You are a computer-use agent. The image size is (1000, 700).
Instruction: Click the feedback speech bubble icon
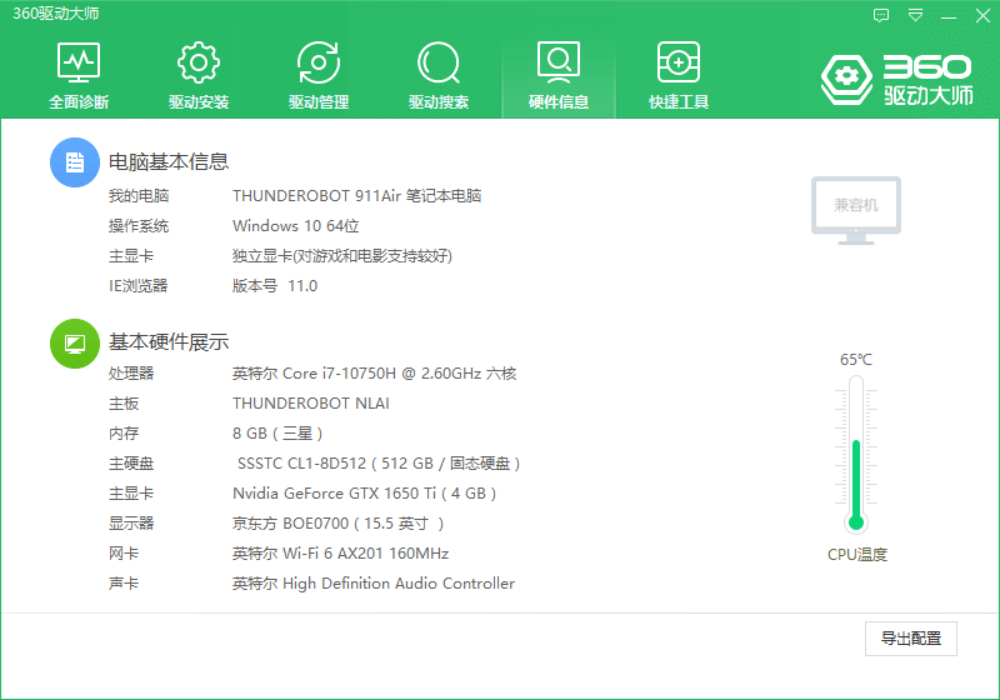pyautogui.click(x=881, y=15)
